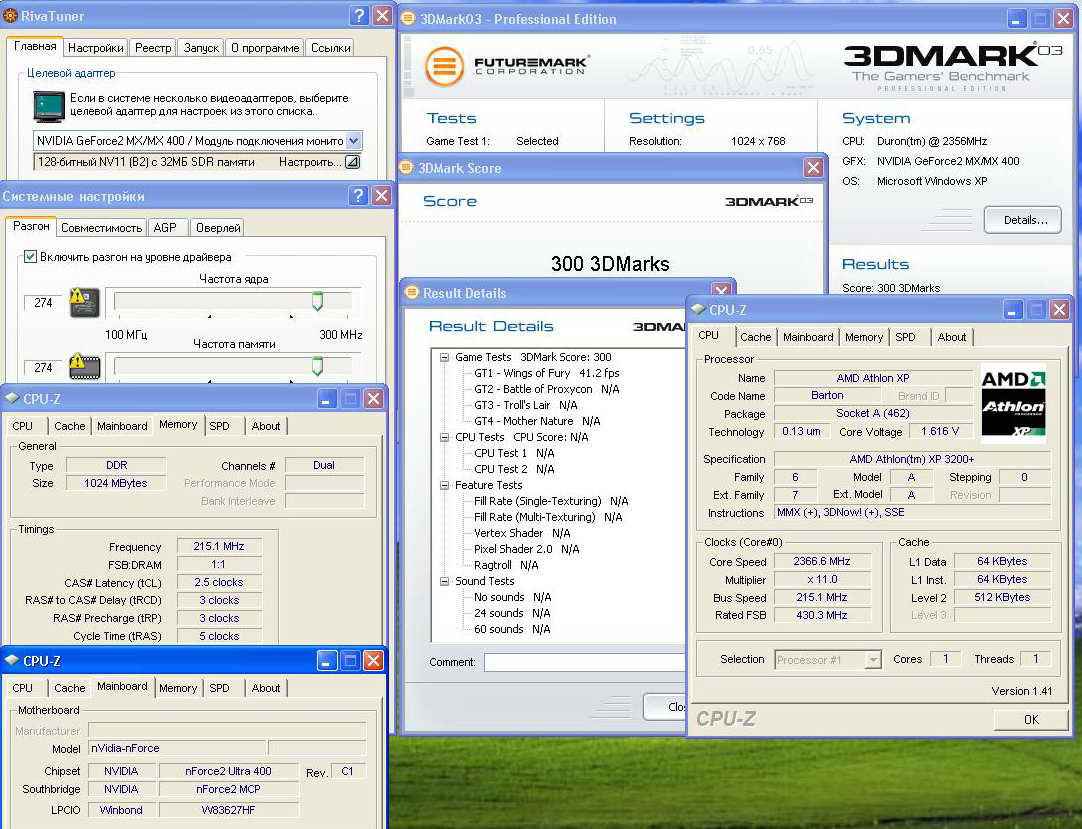Click the core clock value field 274

point(43,302)
